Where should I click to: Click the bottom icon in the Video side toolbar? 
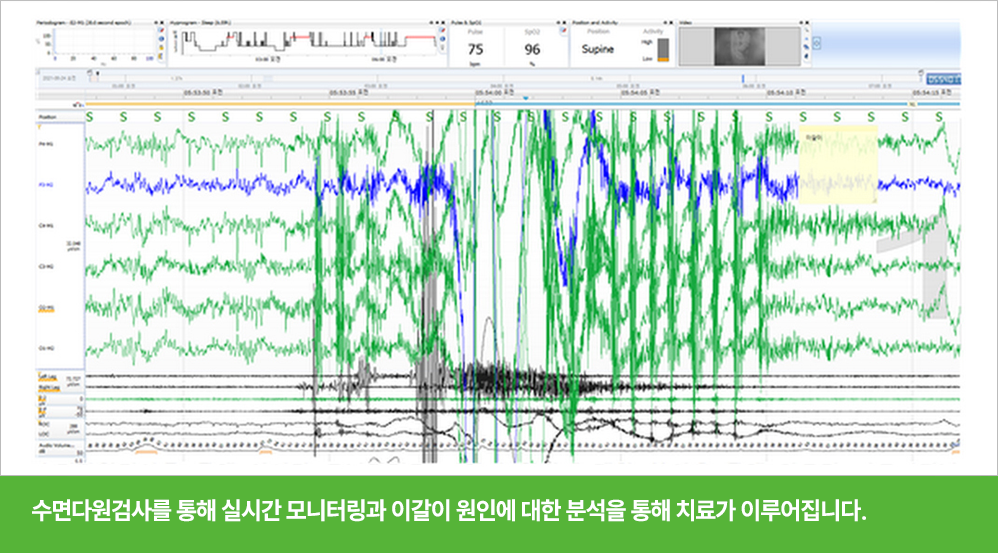pos(806,56)
